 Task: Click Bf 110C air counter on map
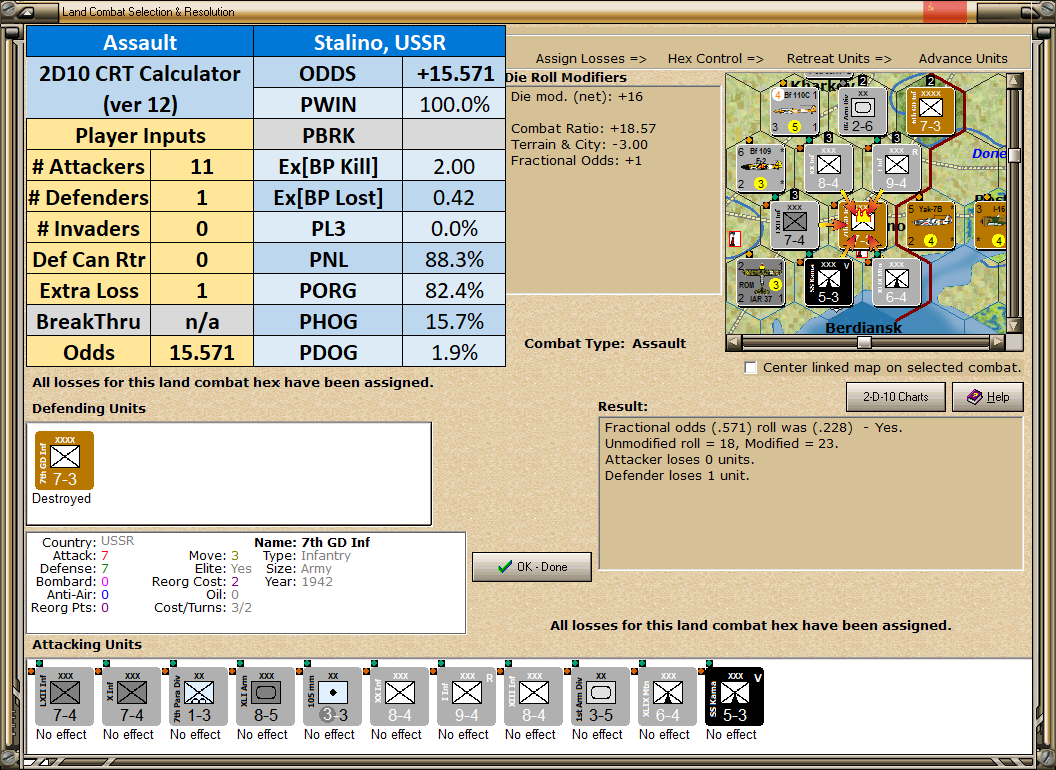[795, 110]
